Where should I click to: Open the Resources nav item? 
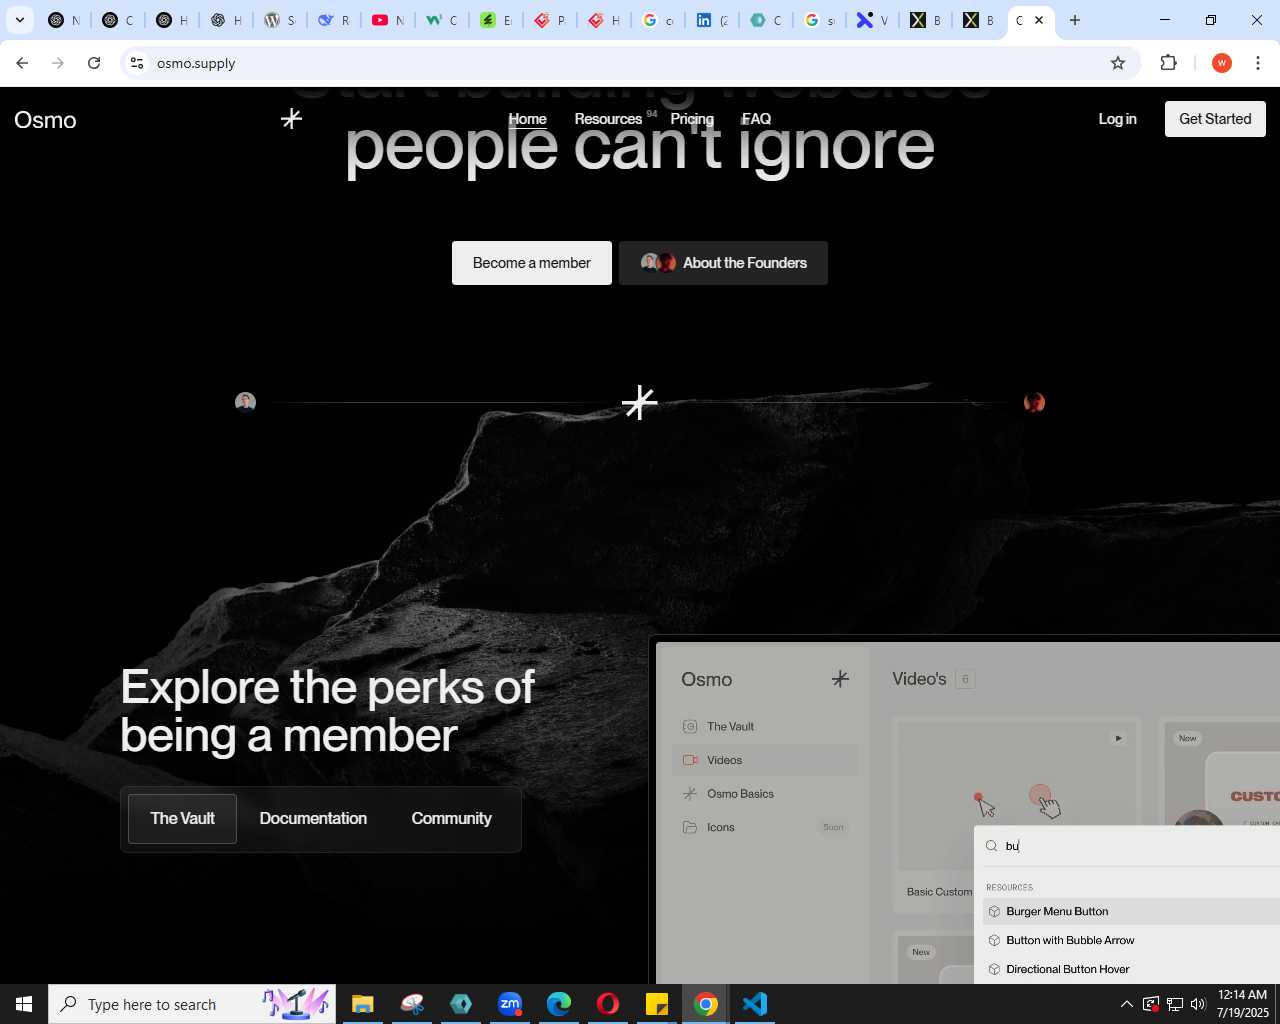(608, 119)
